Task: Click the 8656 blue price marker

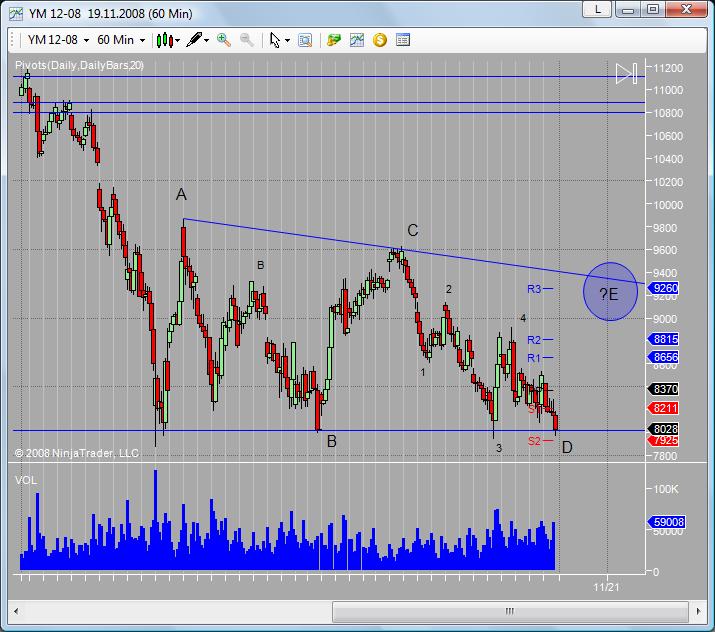Action: pyautogui.click(x=663, y=357)
